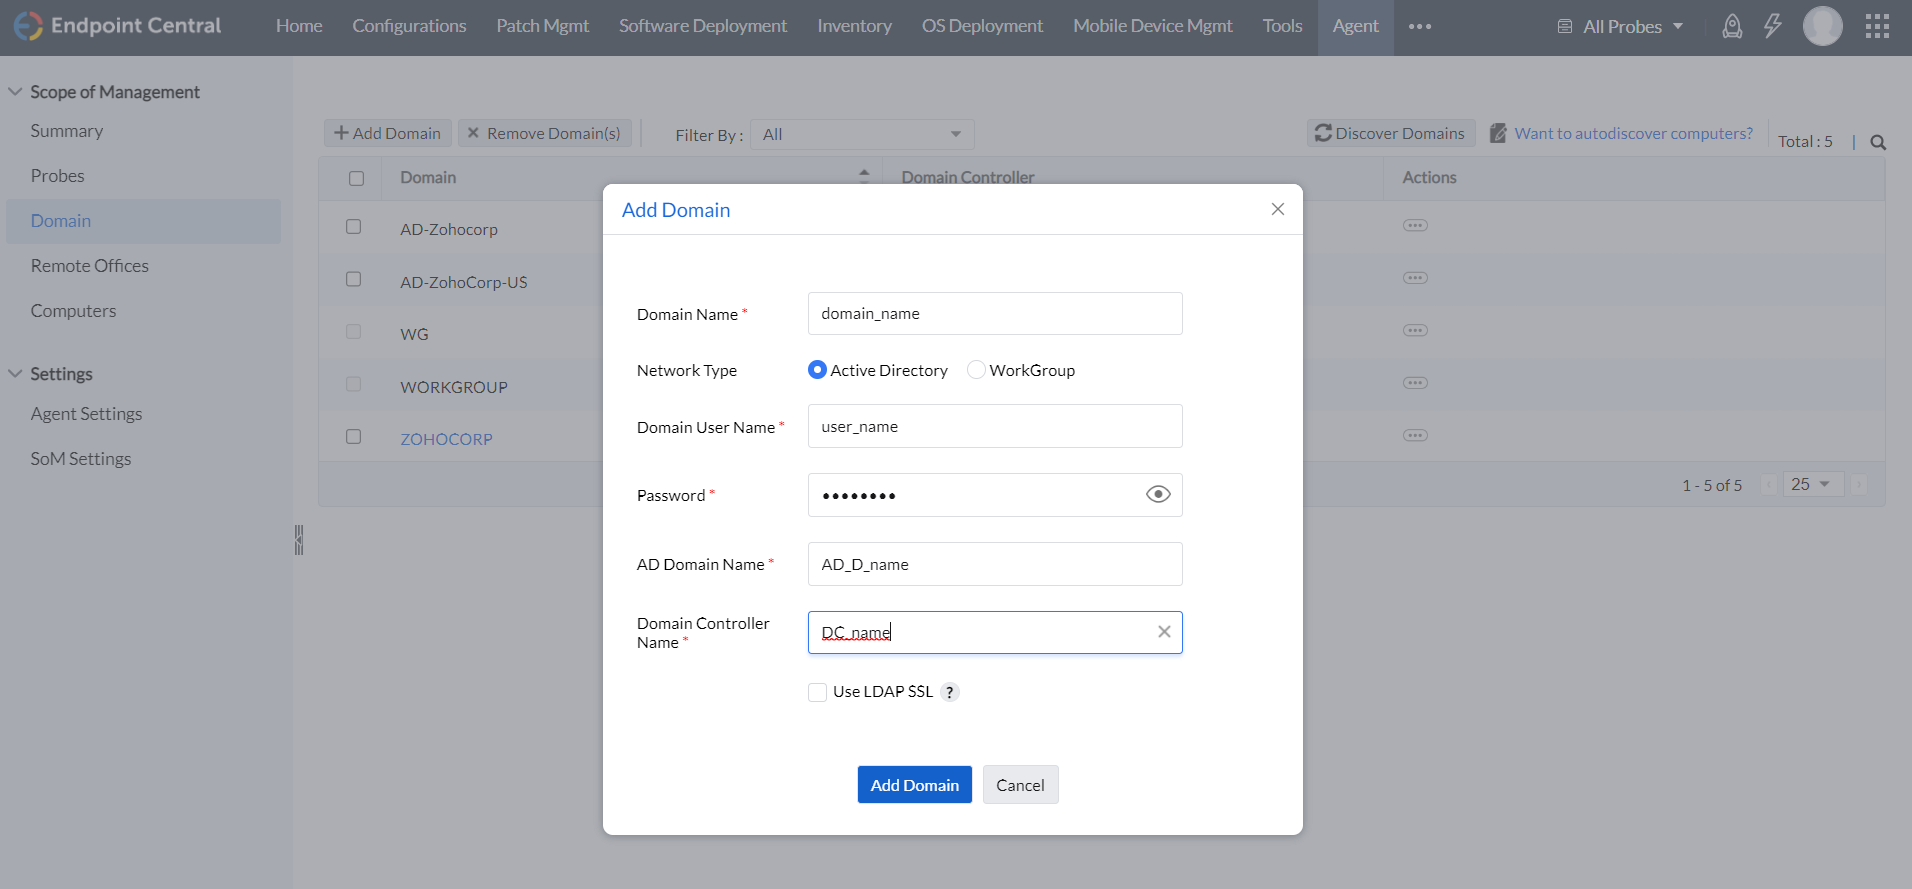Open the All Probes dropdown
The width and height of the screenshot is (1912, 889).
click(x=1621, y=27)
